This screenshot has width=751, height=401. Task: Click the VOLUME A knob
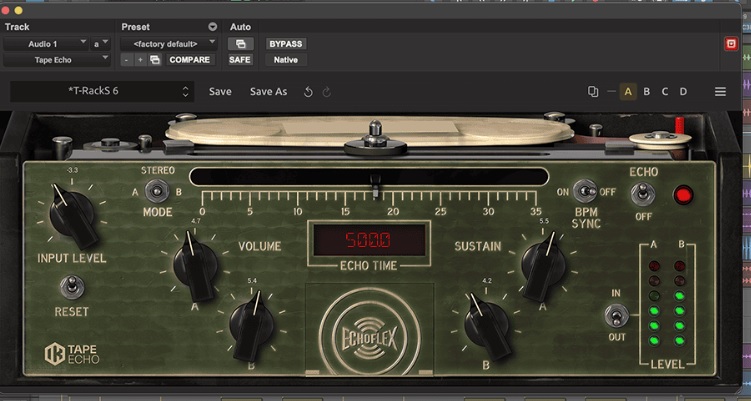[195, 265]
